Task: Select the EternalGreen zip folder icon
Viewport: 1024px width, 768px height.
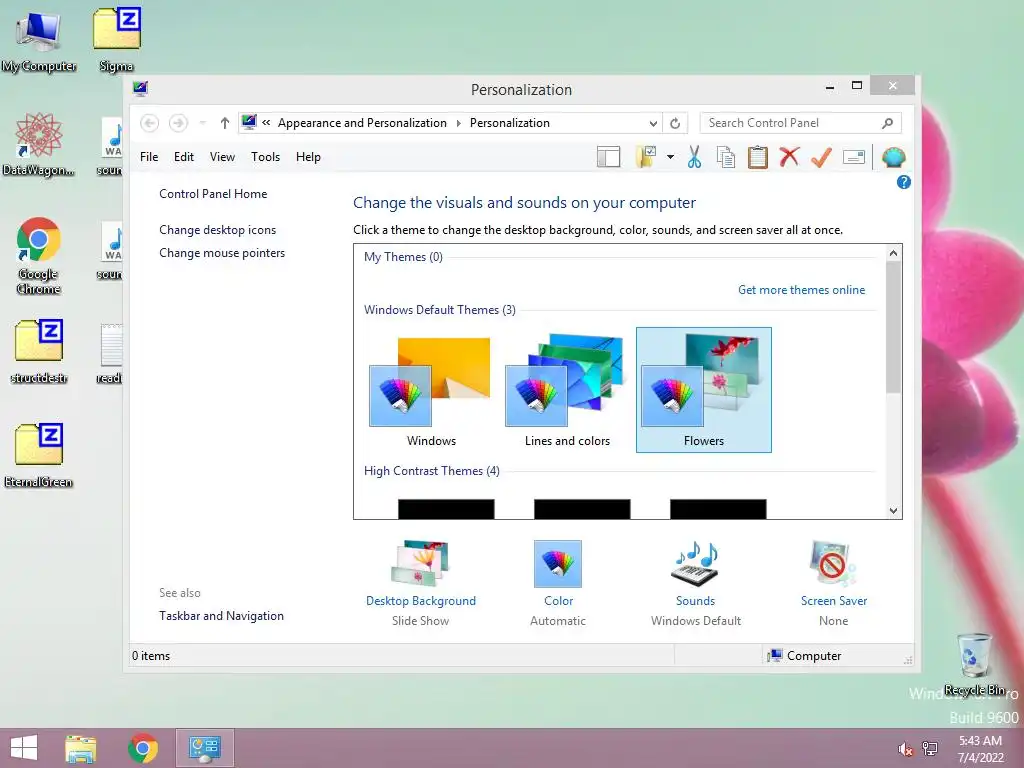Action: [39, 455]
